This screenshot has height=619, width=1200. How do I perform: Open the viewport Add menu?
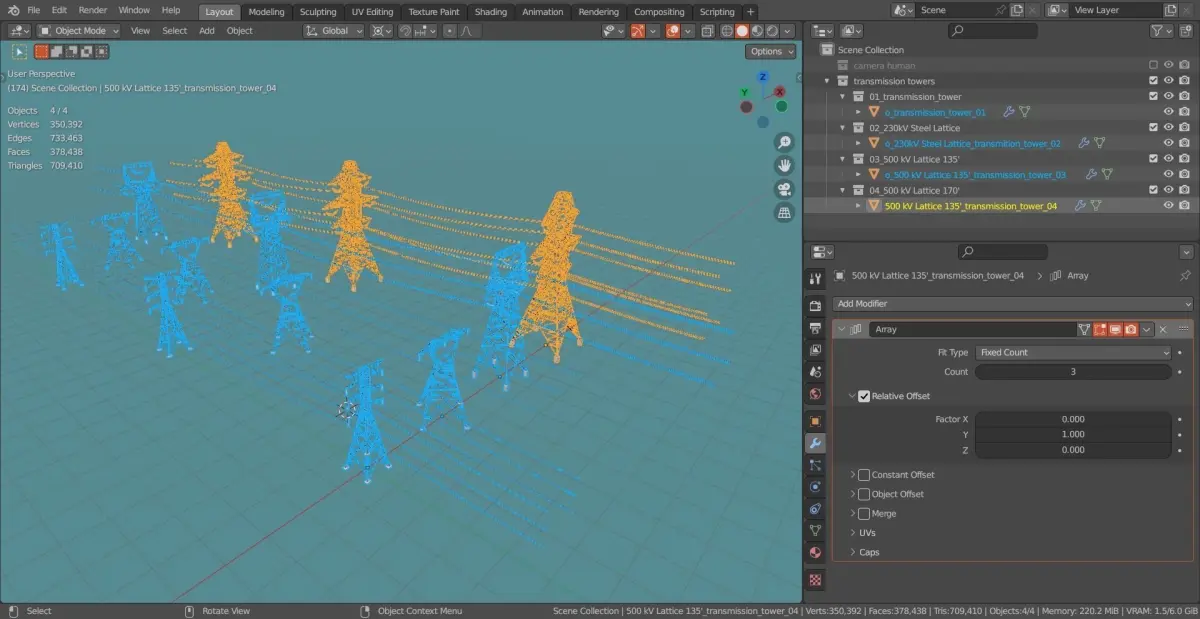[207, 31]
